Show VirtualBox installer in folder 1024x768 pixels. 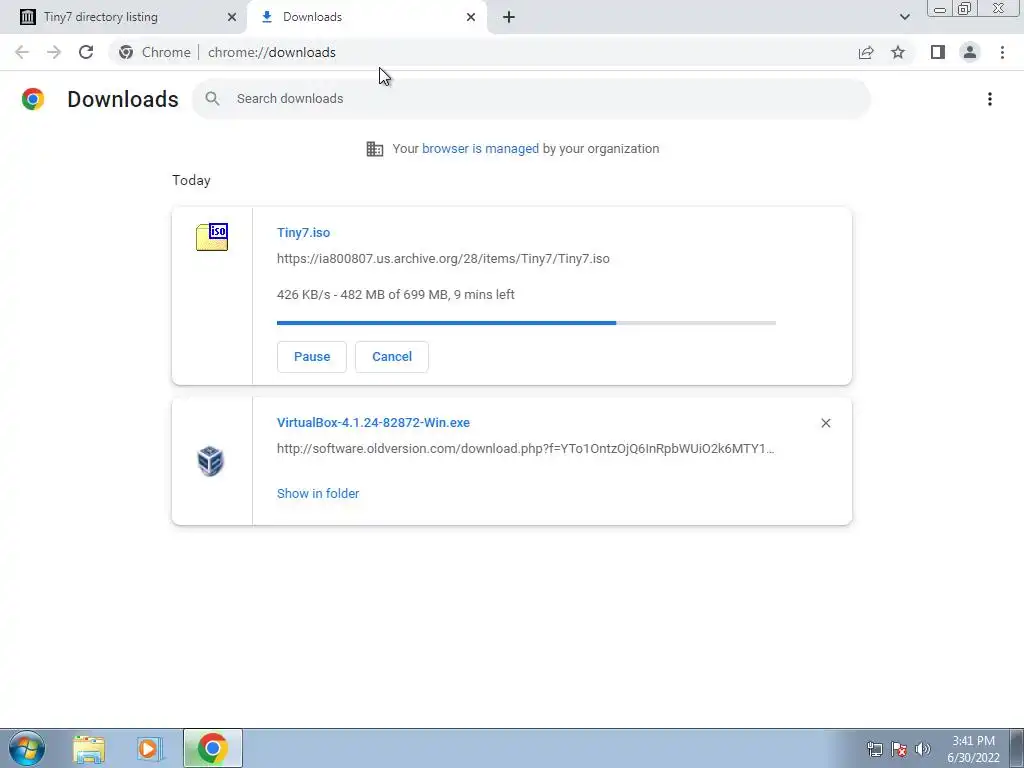click(x=317, y=494)
